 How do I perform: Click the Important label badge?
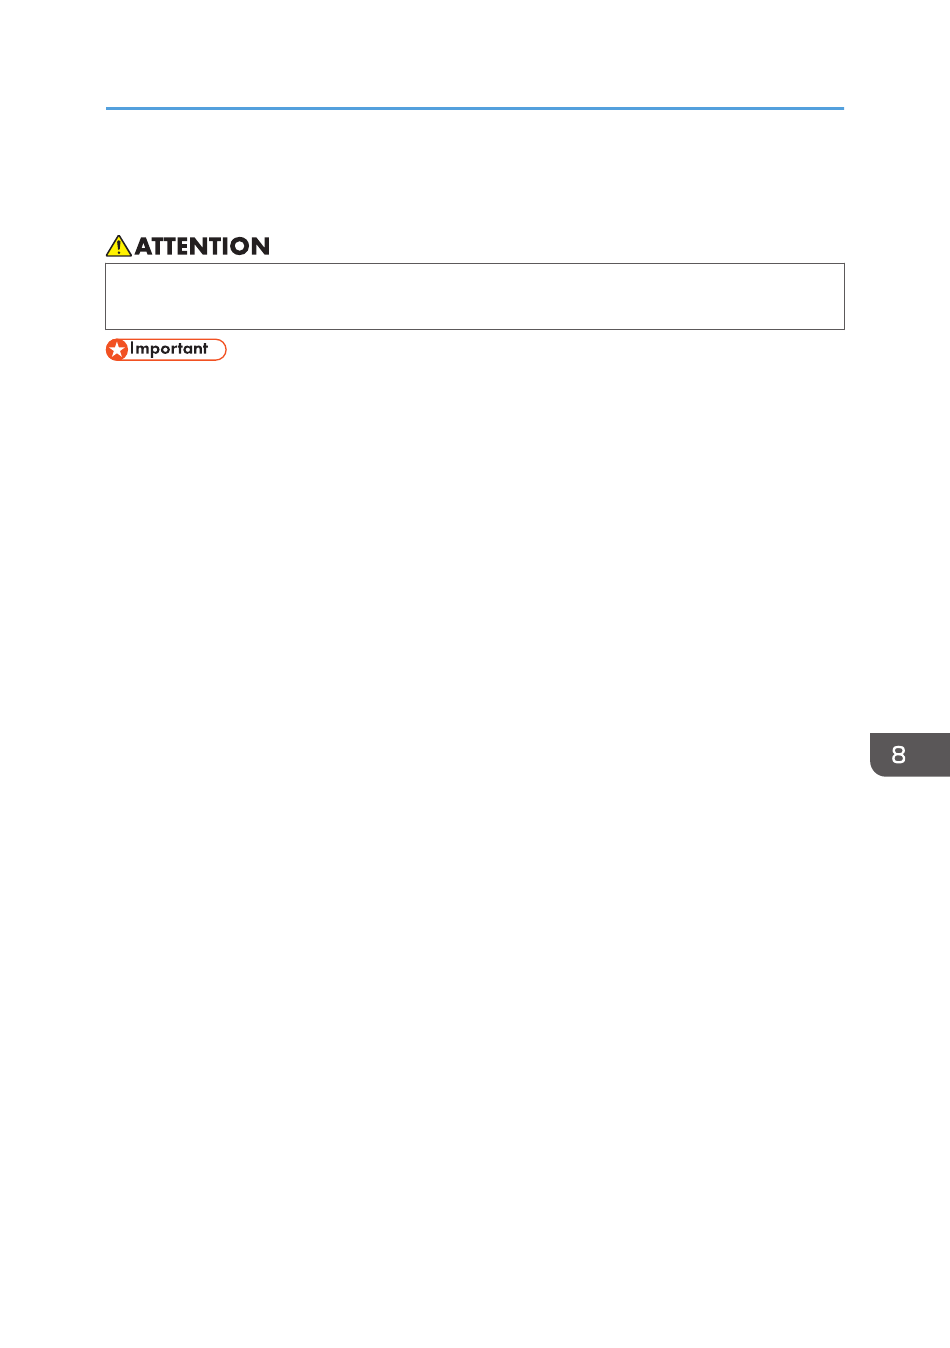166,350
